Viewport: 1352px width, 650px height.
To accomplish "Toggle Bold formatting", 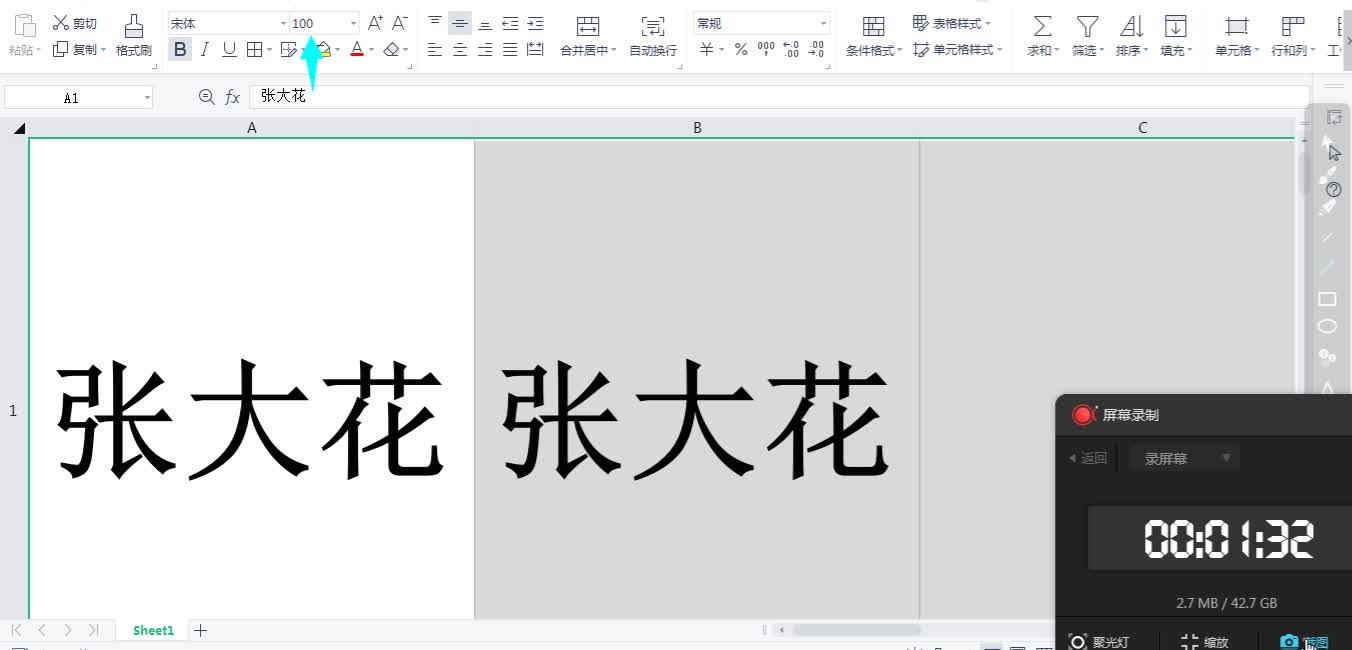I will [180, 49].
